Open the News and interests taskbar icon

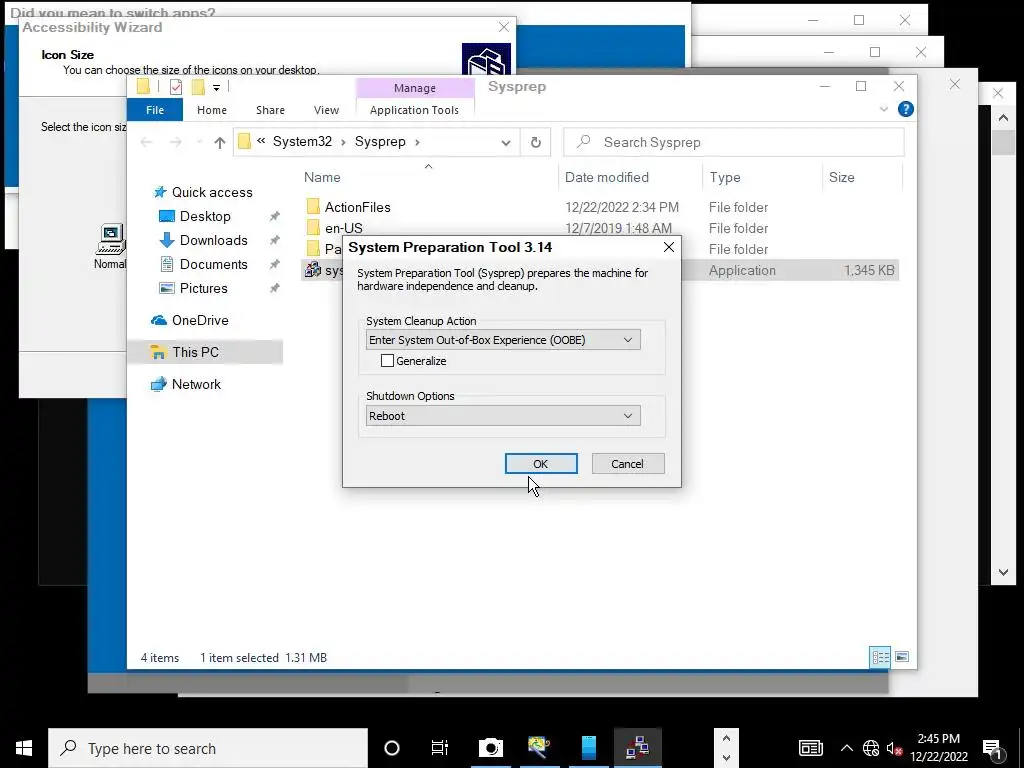click(x=810, y=748)
